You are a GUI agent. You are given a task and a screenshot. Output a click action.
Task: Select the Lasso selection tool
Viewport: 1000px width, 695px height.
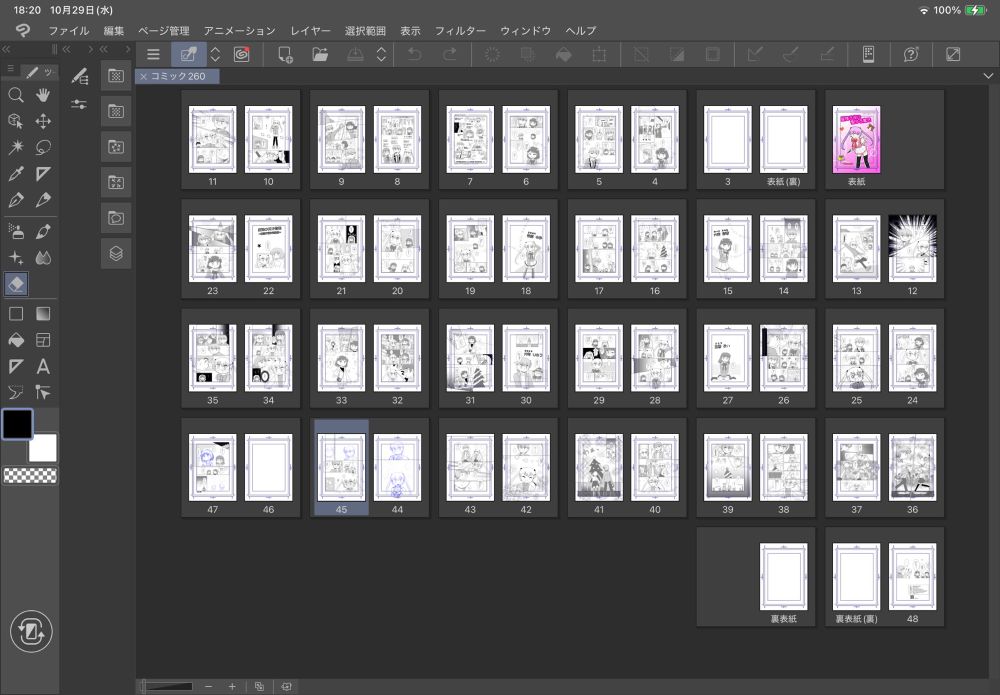click(43, 147)
